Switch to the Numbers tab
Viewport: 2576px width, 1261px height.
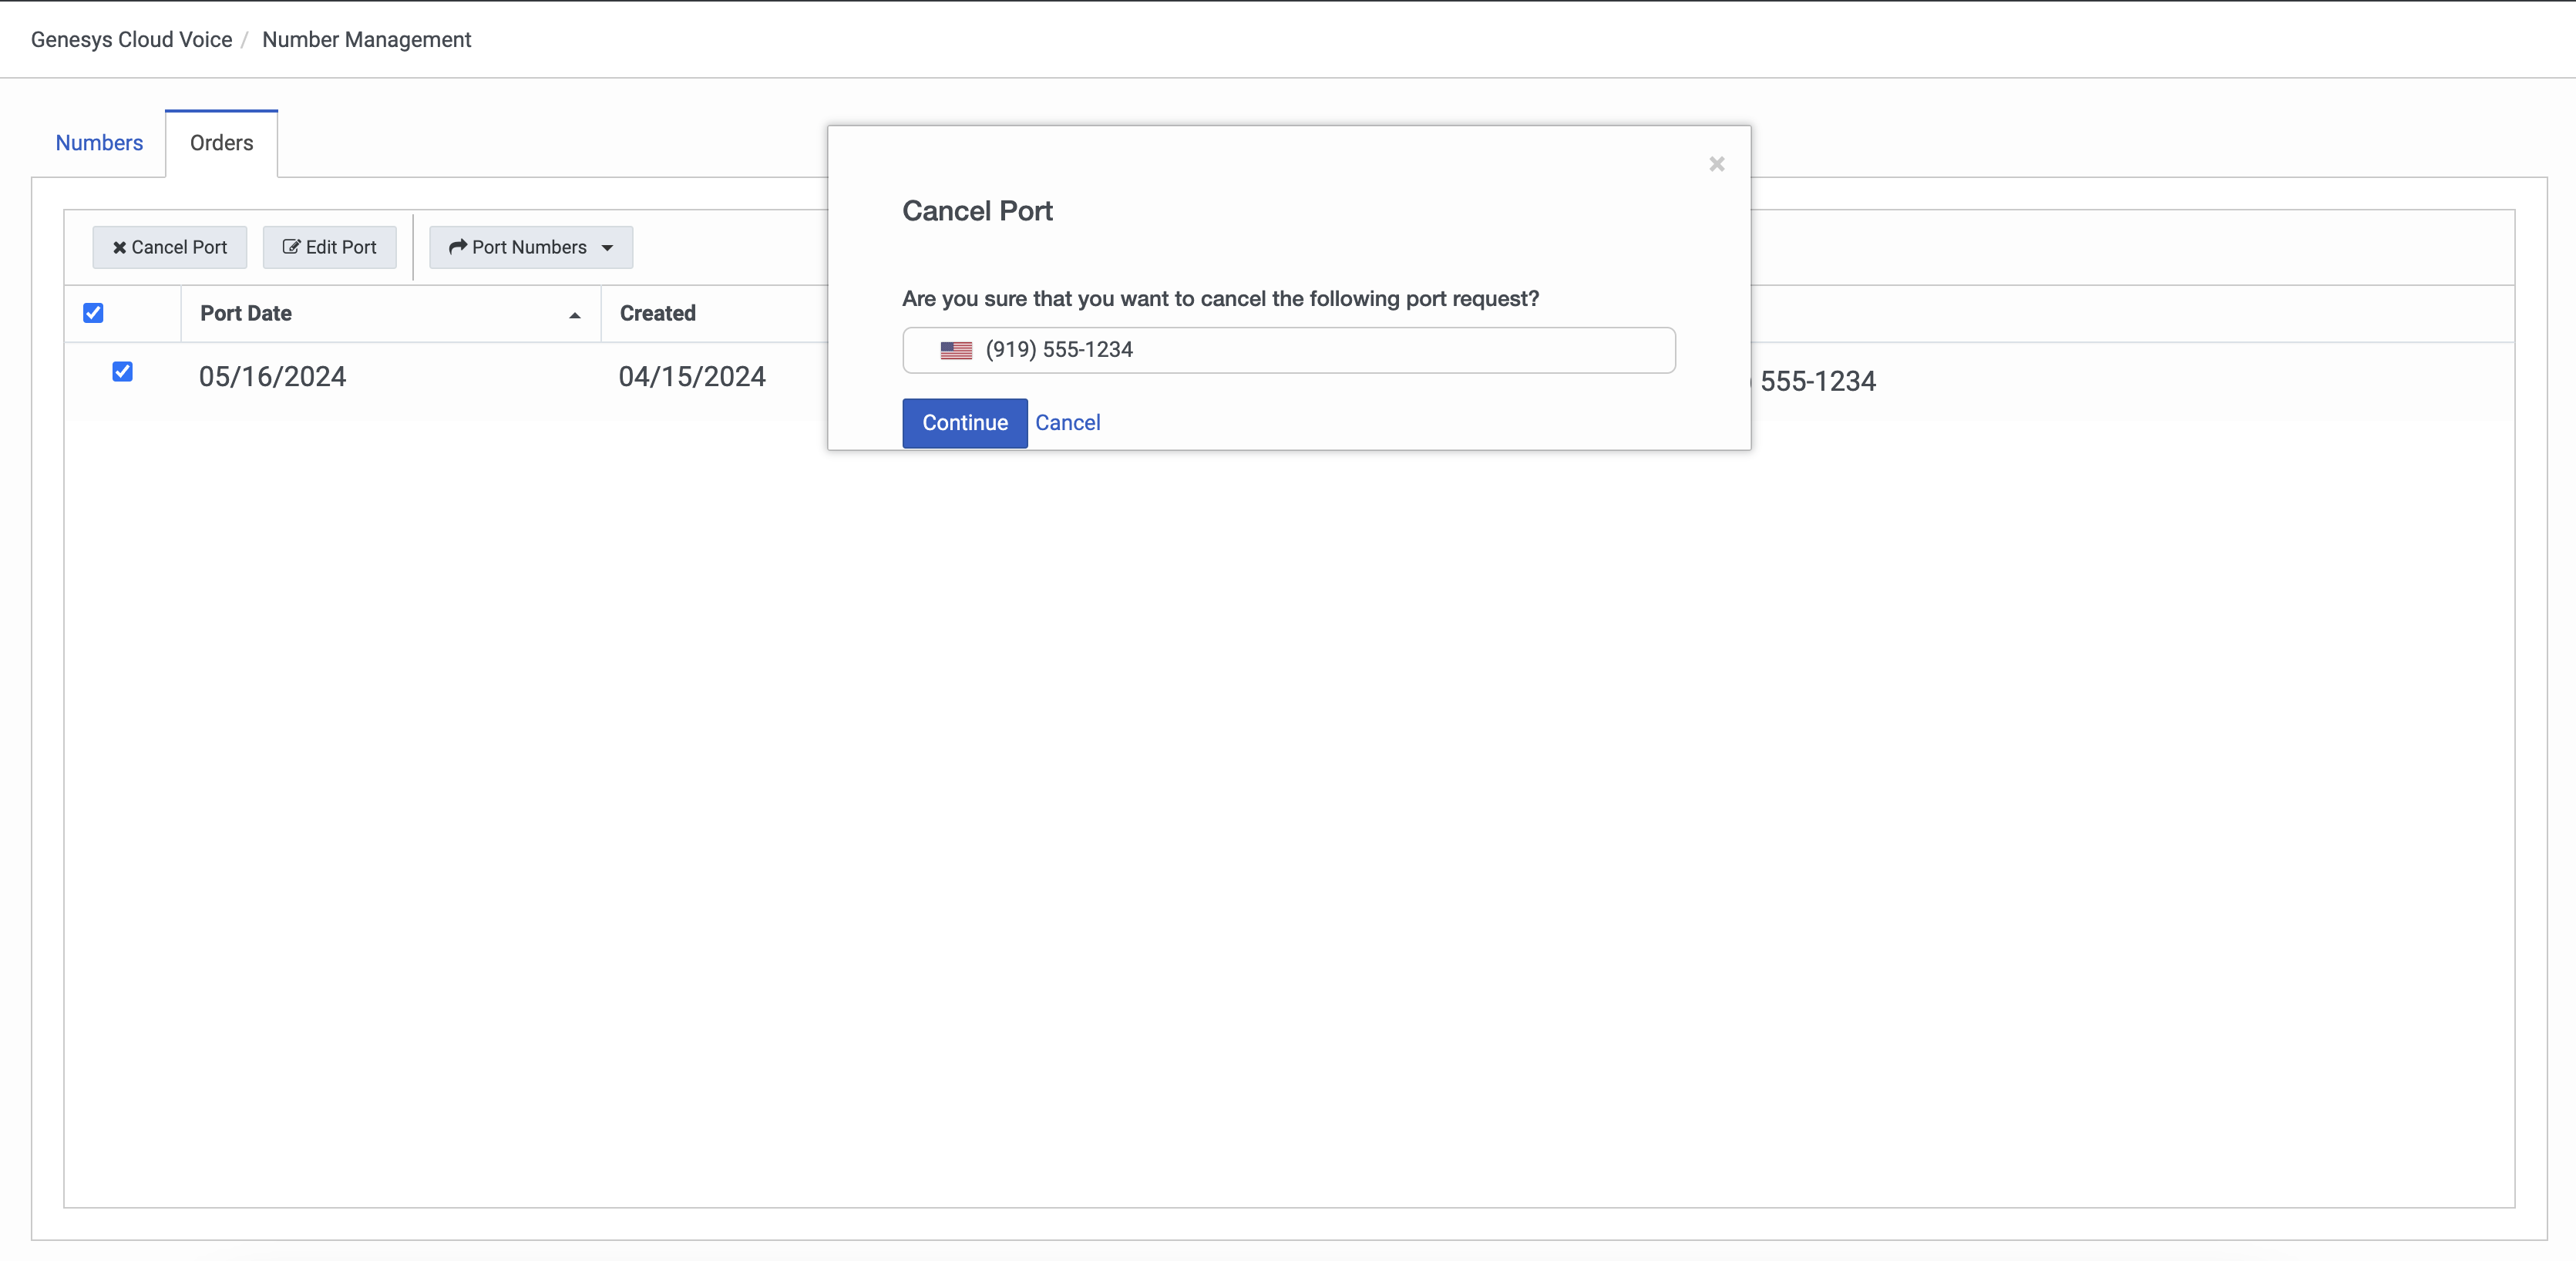click(x=99, y=143)
